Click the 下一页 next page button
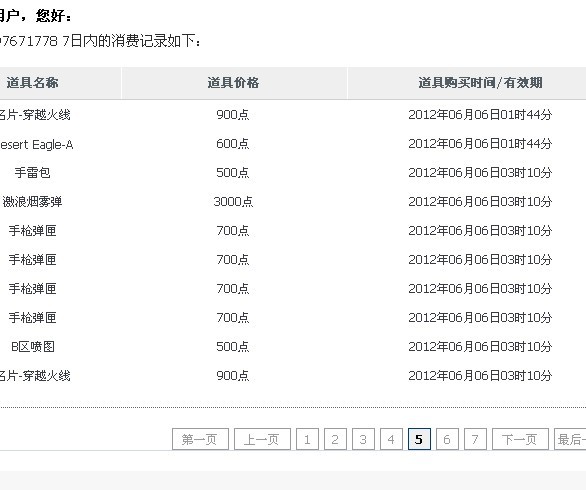 click(x=520, y=439)
